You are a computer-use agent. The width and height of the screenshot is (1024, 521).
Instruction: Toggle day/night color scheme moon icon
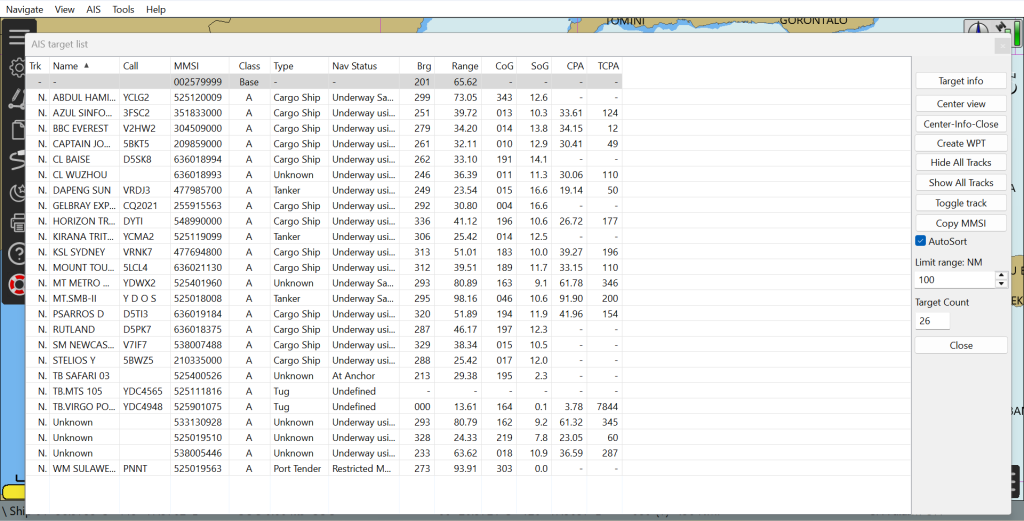click(17, 192)
